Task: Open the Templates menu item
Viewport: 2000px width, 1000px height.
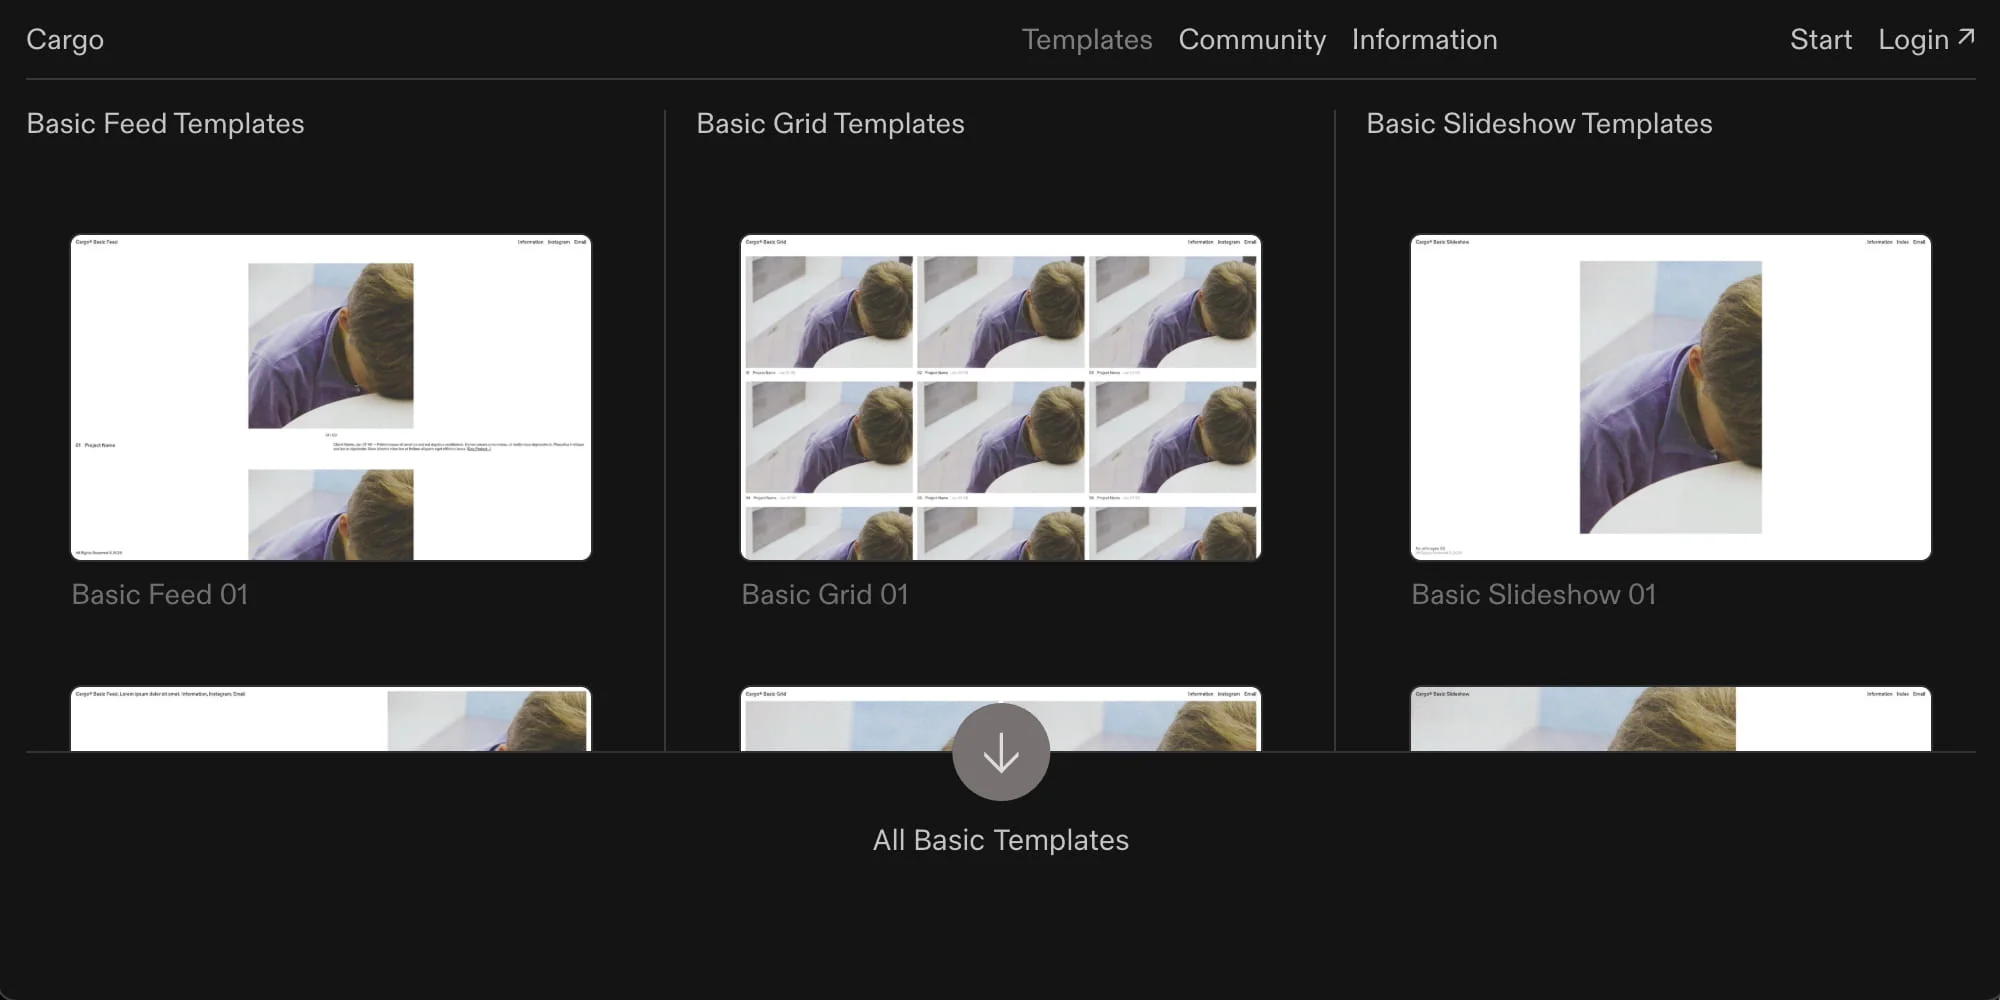Action: click(1087, 39)
